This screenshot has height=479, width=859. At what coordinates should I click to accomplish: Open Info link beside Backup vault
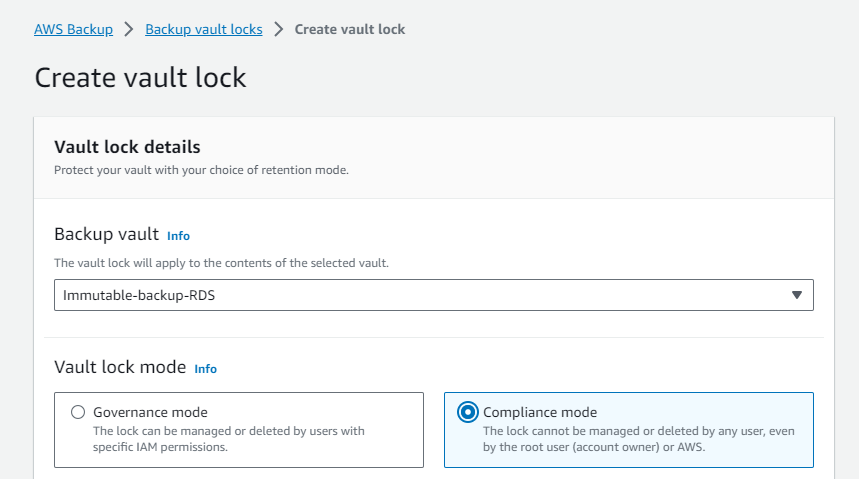click(178, 236)
